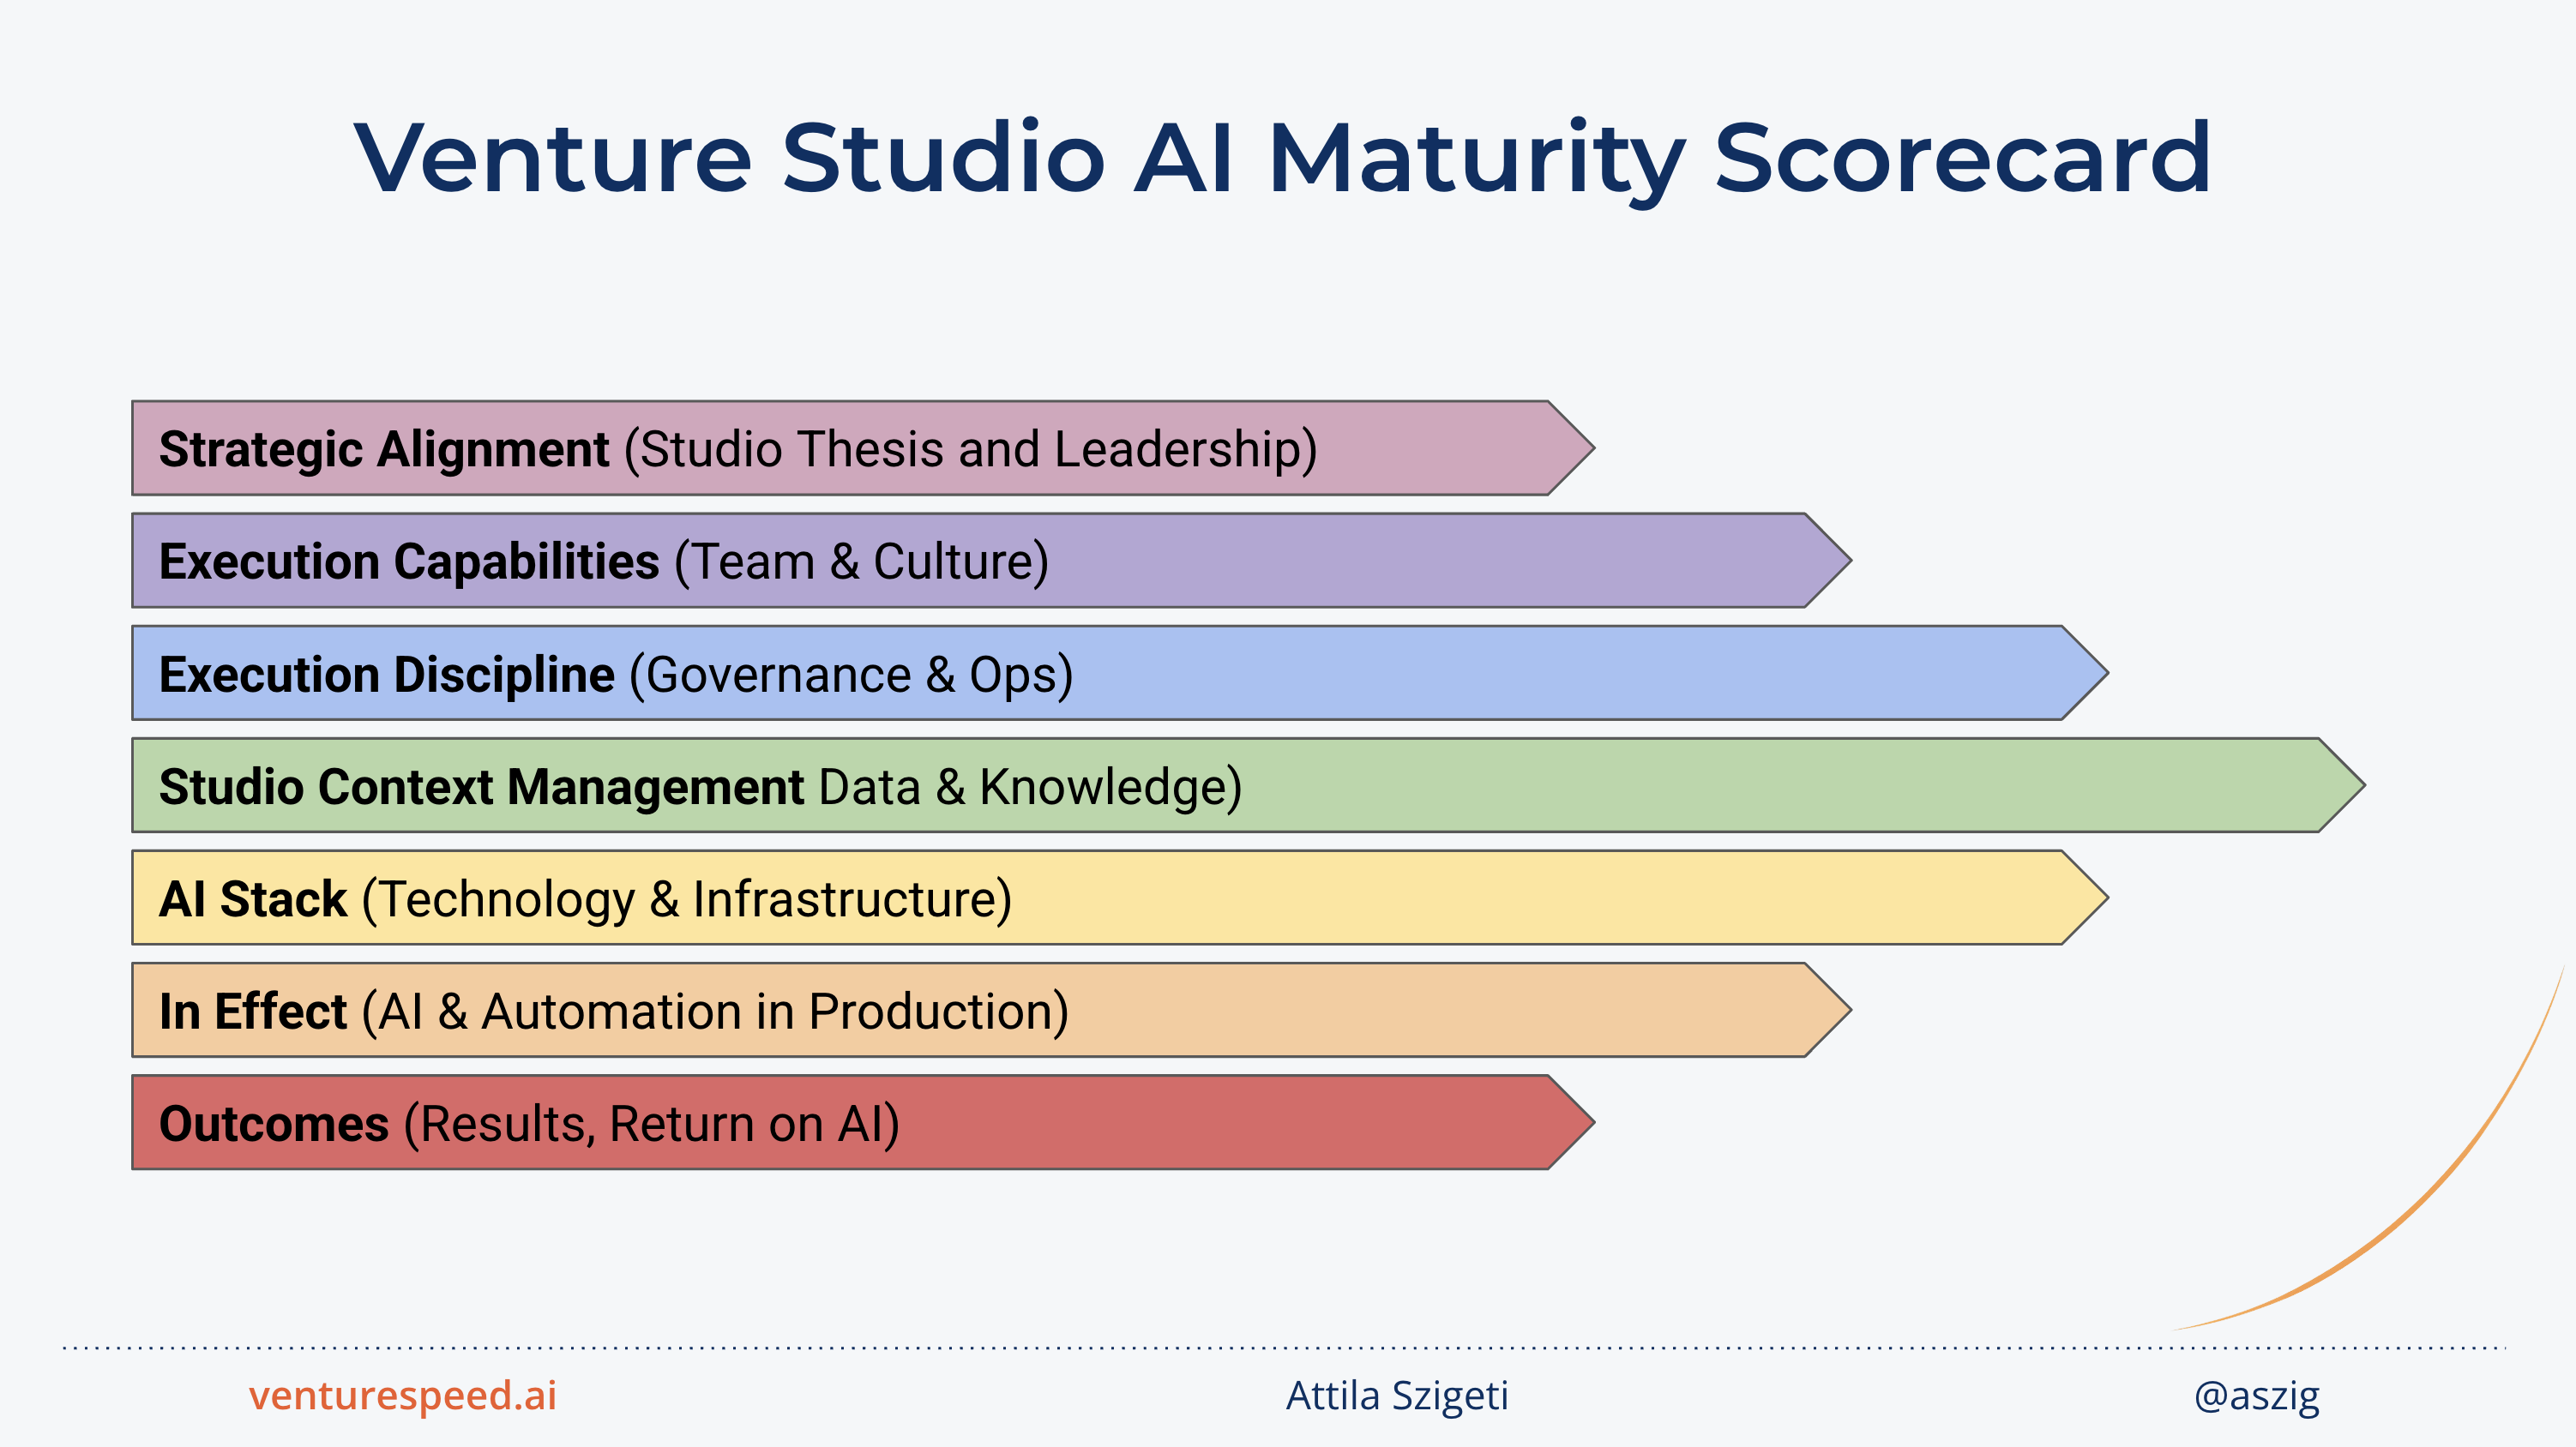The width and height of the screenshot is (2576, 1447).
Task: Click the Strategic Alignment arrow bar
Action: 863,448
